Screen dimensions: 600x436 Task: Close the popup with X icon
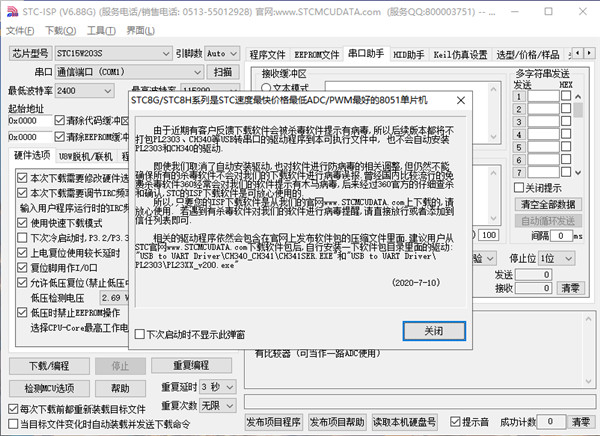[x=461, y=100]
